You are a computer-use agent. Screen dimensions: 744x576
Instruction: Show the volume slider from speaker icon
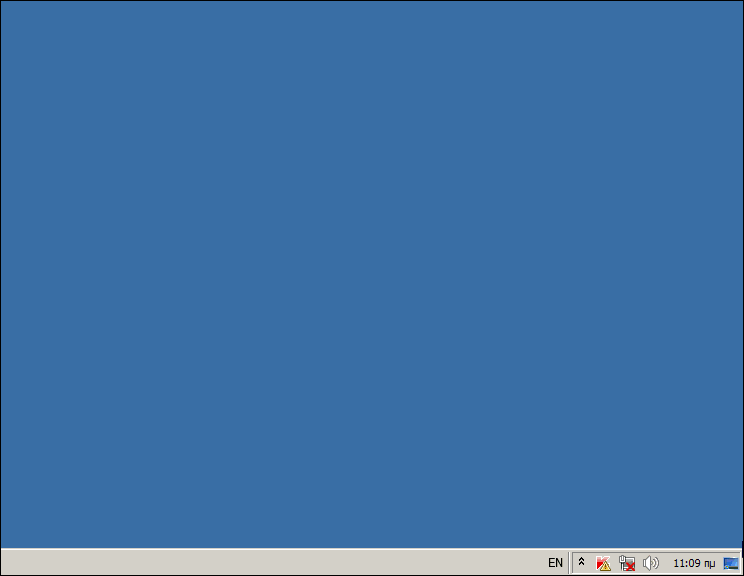pyautogui.click(x=651, y=563)
